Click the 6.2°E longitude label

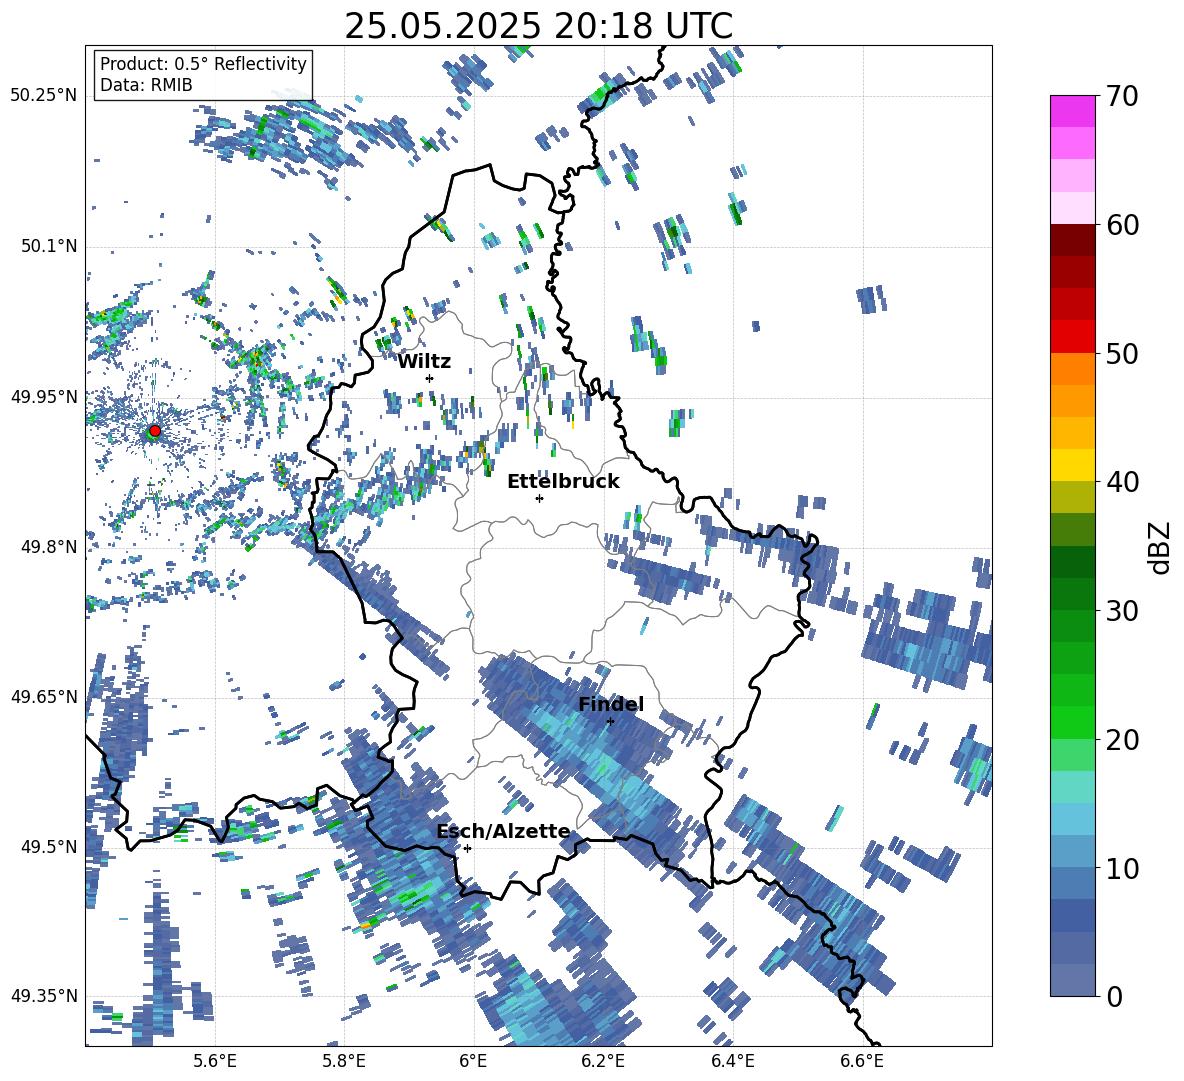[603, 1061]
